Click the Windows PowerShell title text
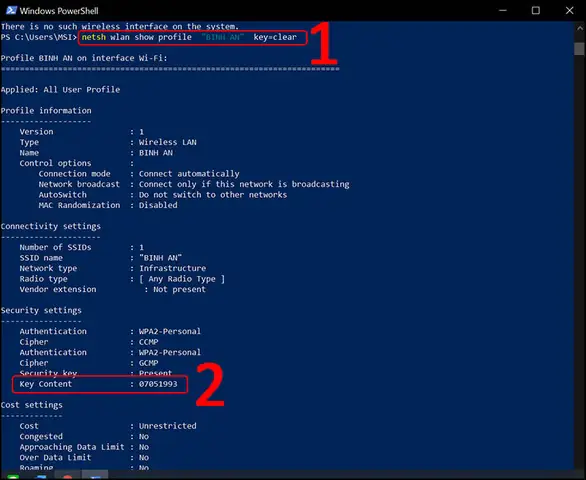Image resolution: width=586 pixels, height=480 pixels. click(59, 11)
